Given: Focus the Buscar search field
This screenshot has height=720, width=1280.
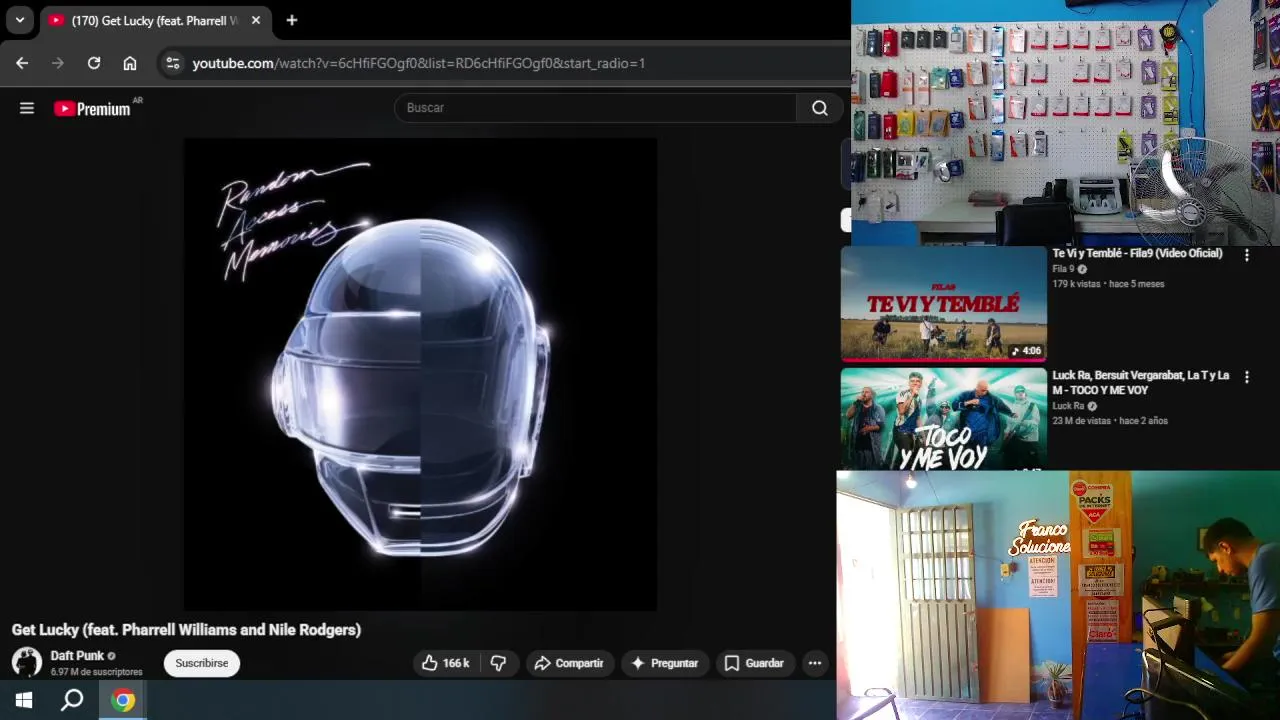Looking at the screenshot, I should (595, 108).
